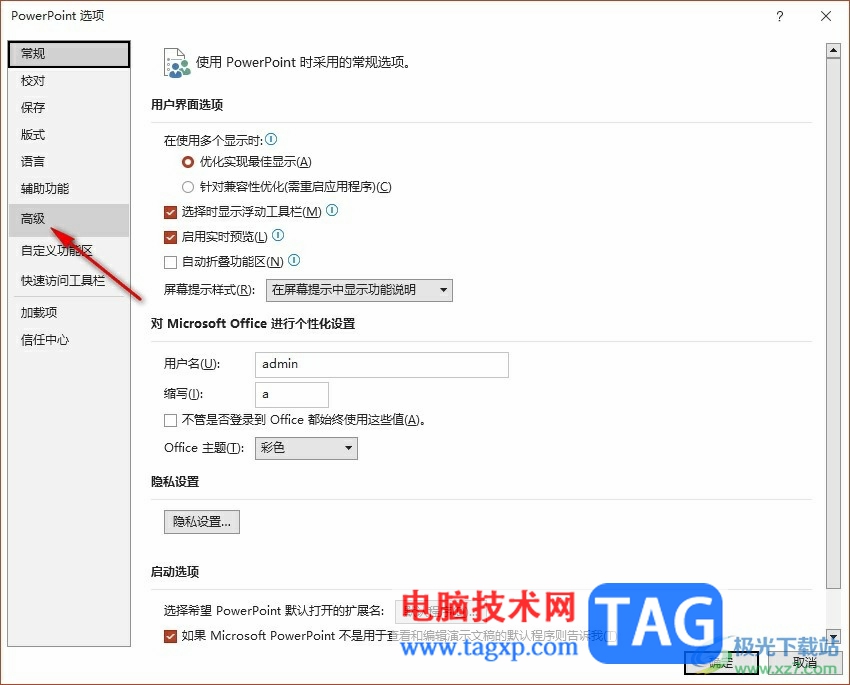Viewport: 850px width, 685px height.
Task: Switch to the 高级 category
Action: tap(69, 219)
